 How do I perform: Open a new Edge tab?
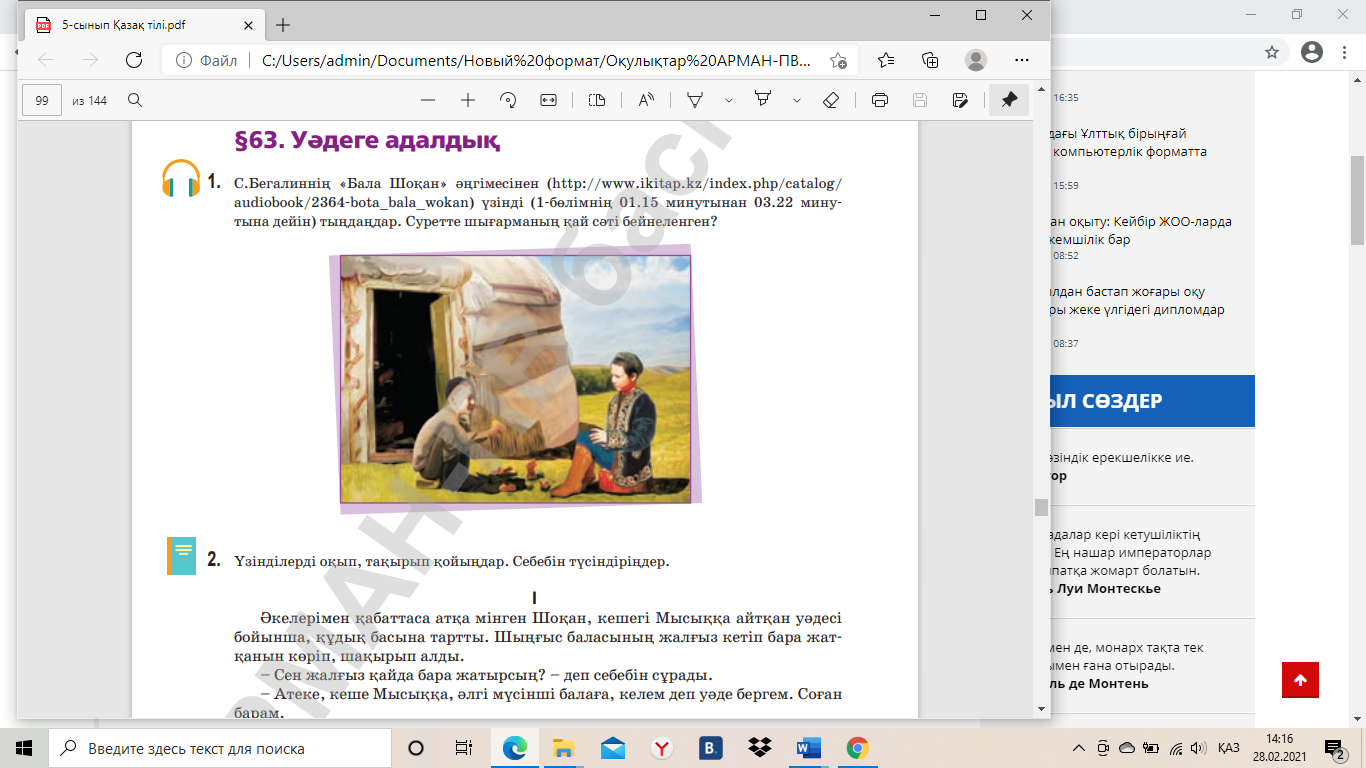[x=283, y=24]
